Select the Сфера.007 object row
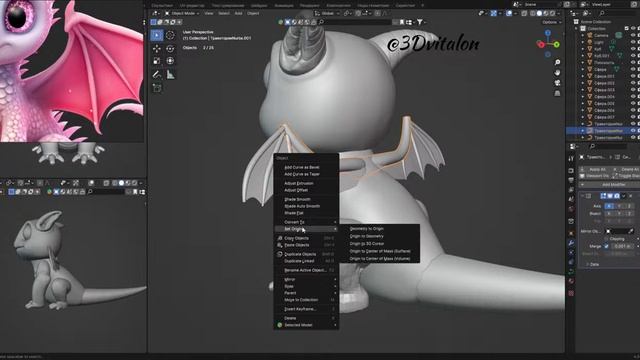Screen dimensions: 640x360 click(603, 117)
